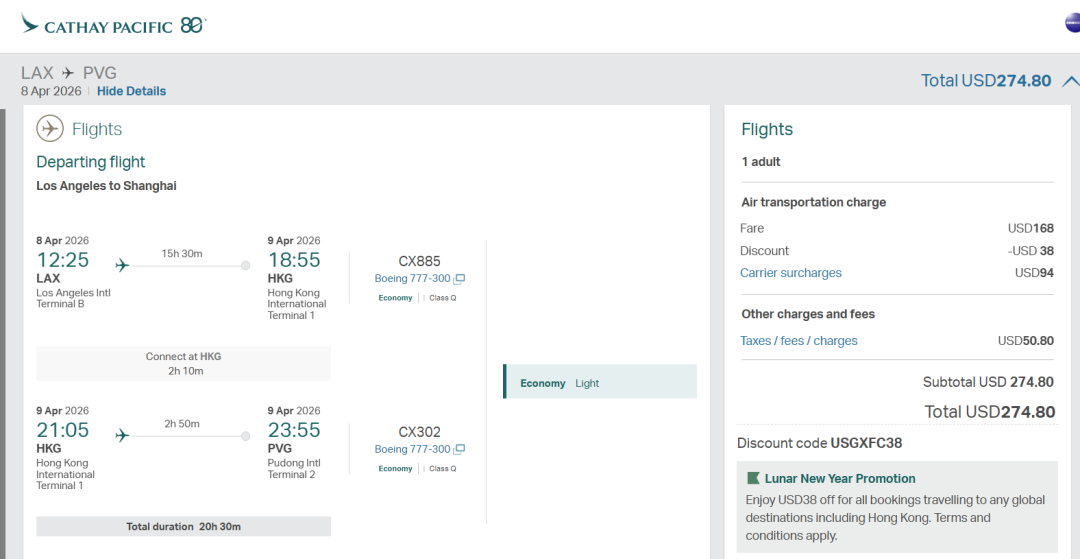Click the Connect at HKG layover bar

pos(183,364)
